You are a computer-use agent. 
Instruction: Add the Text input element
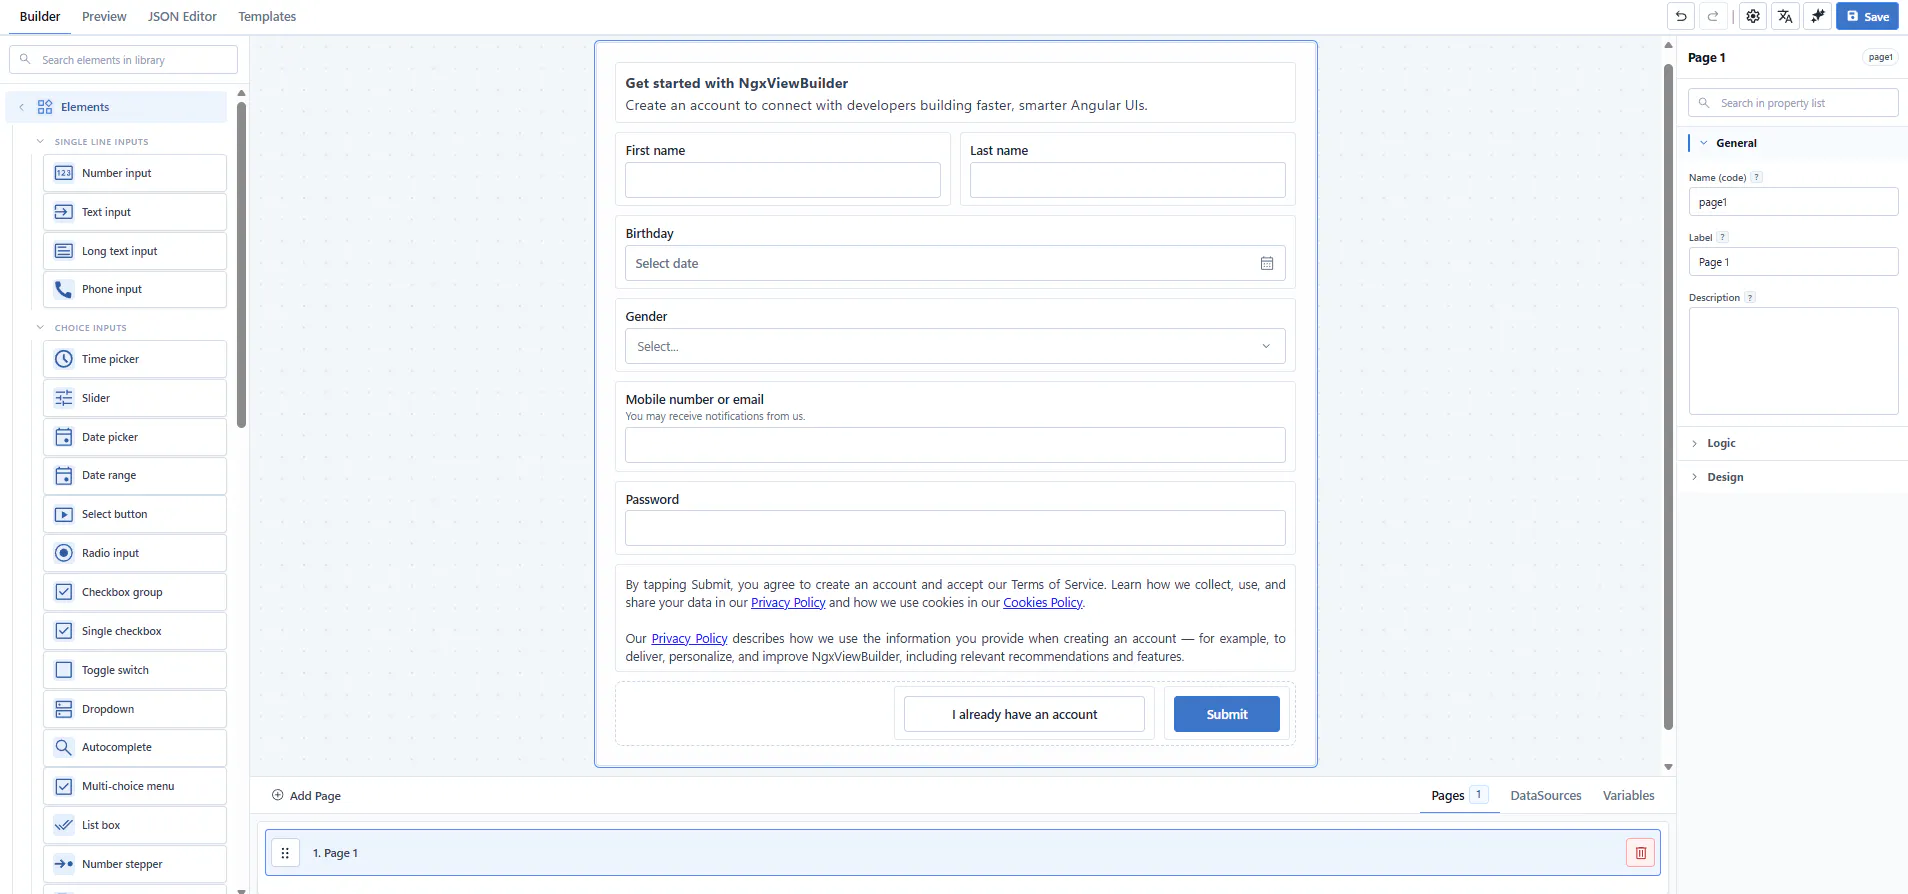(135, 212)
